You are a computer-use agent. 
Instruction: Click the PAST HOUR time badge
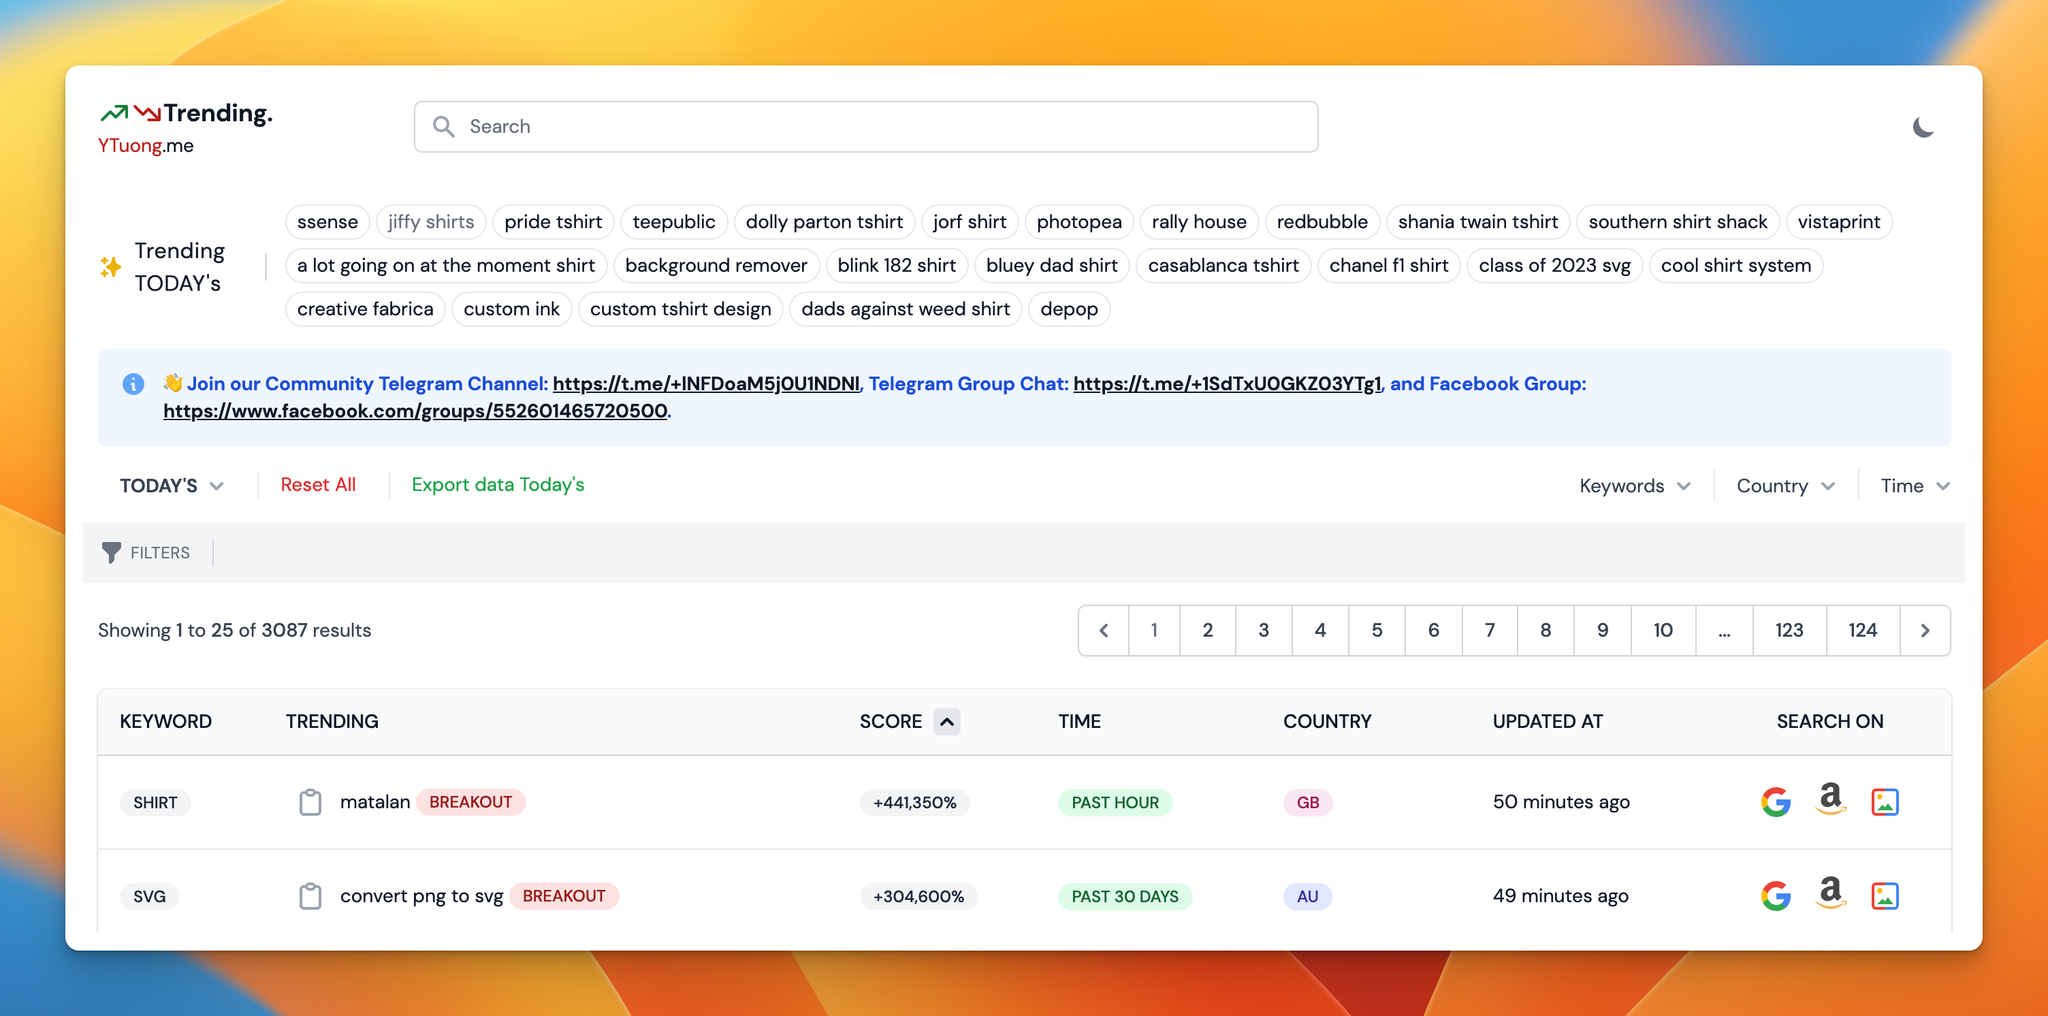(x=1115, y=803)
